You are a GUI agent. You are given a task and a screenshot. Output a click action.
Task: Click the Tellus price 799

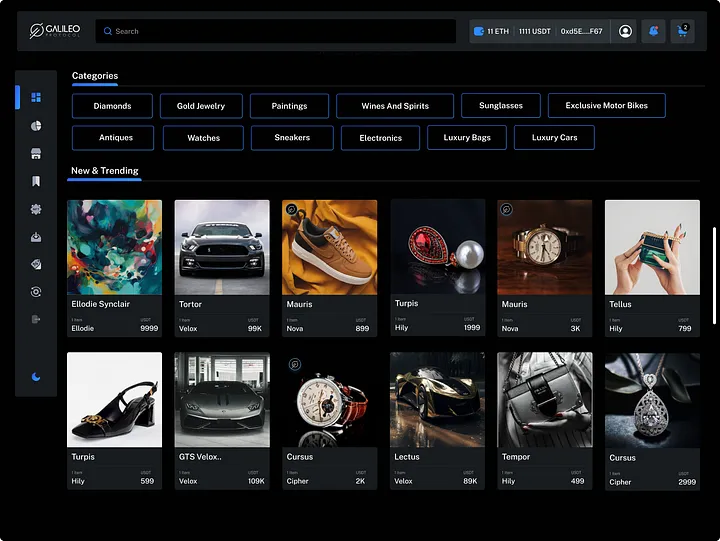tap(685, 328)
